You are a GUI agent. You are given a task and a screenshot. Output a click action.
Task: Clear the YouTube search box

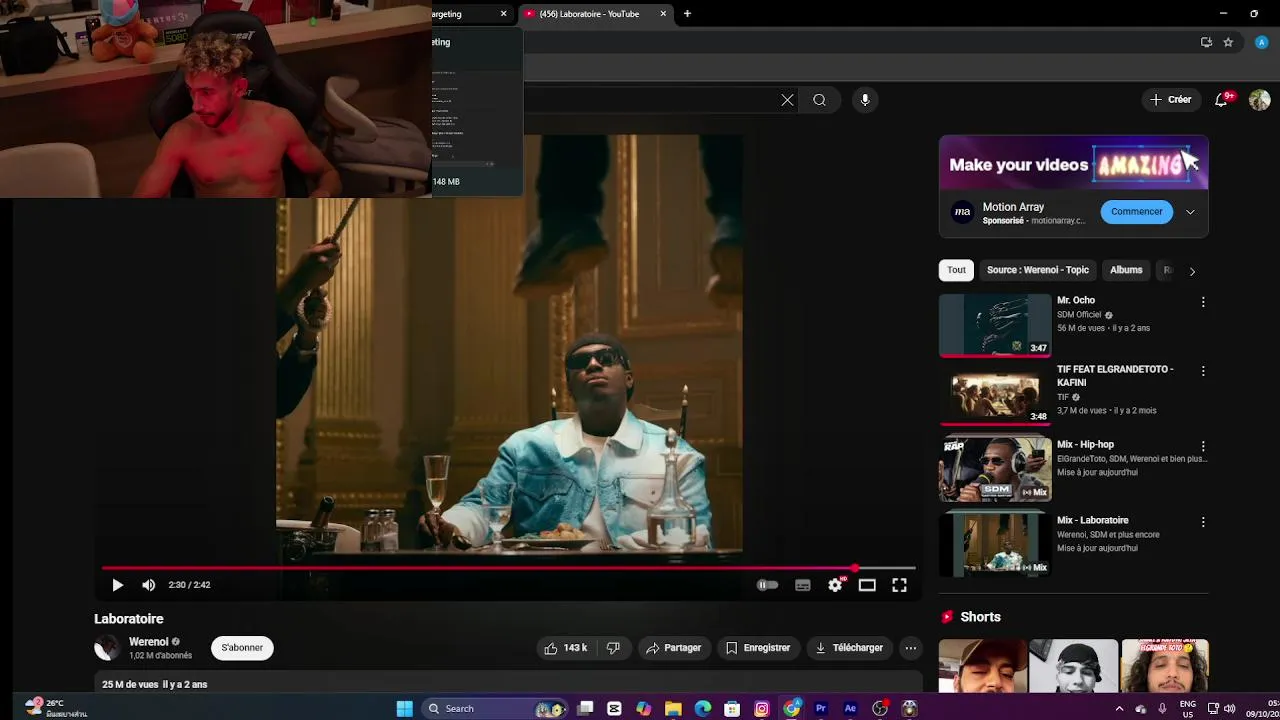tap(787, 100)
